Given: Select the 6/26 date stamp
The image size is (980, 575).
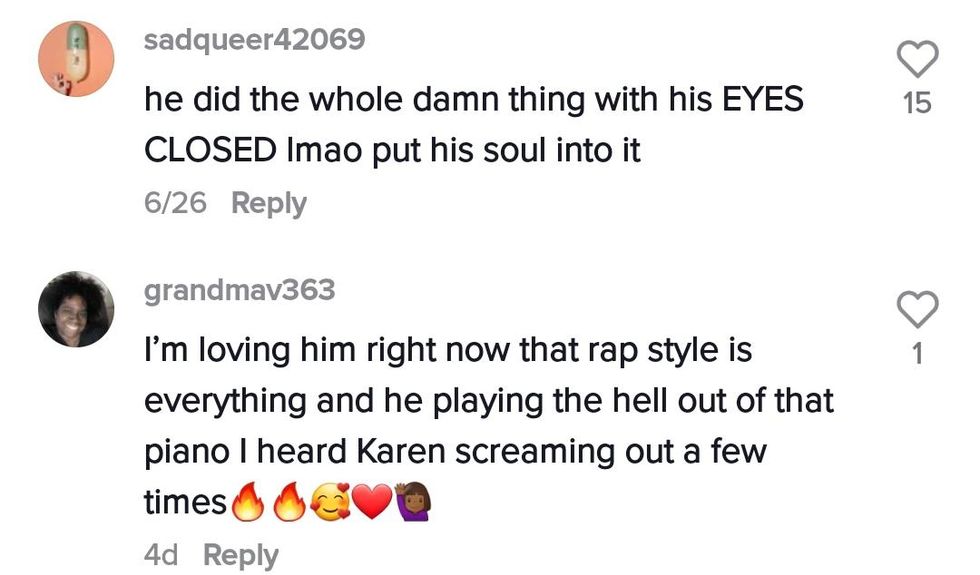Looking at the screenshot, I should (x=175, y=203).
